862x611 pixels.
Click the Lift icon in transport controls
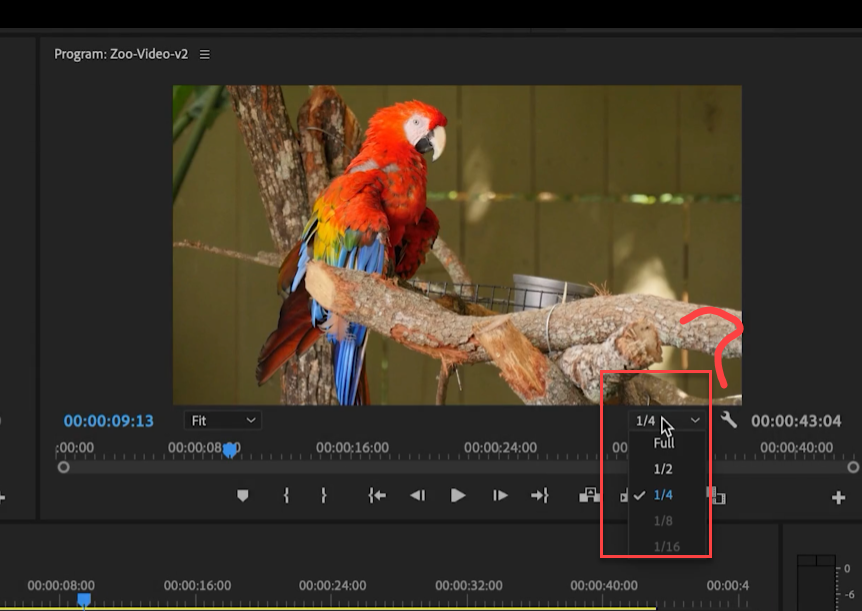(589, 495)
